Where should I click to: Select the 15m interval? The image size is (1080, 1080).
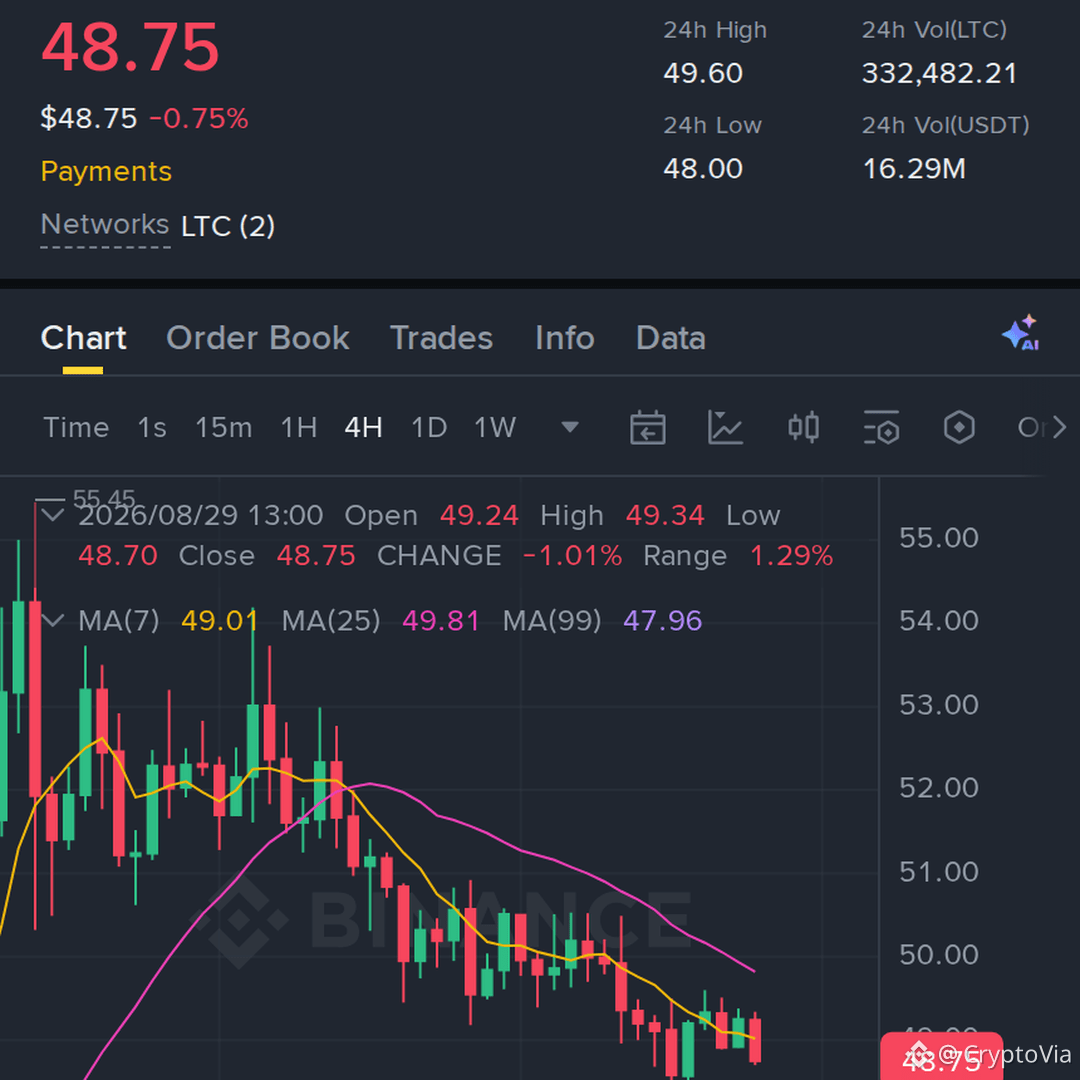point(223,427)
